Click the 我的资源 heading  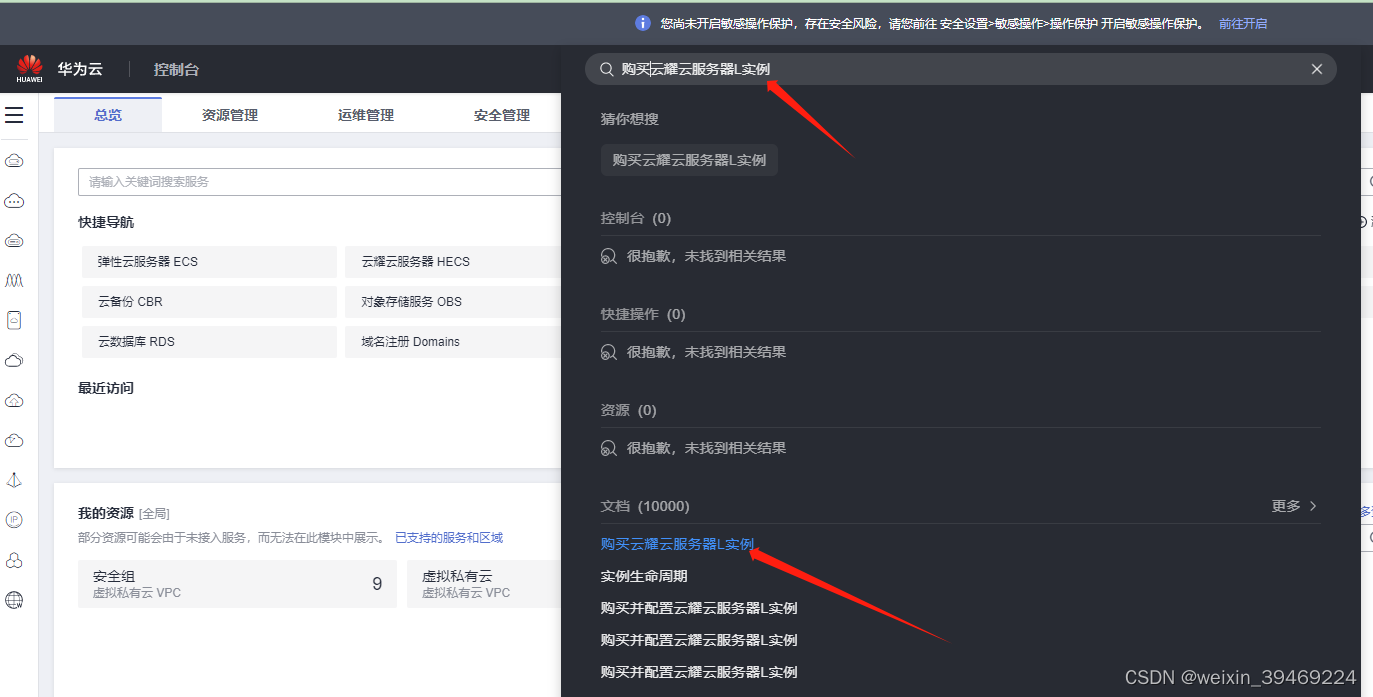tap(106, 513)
